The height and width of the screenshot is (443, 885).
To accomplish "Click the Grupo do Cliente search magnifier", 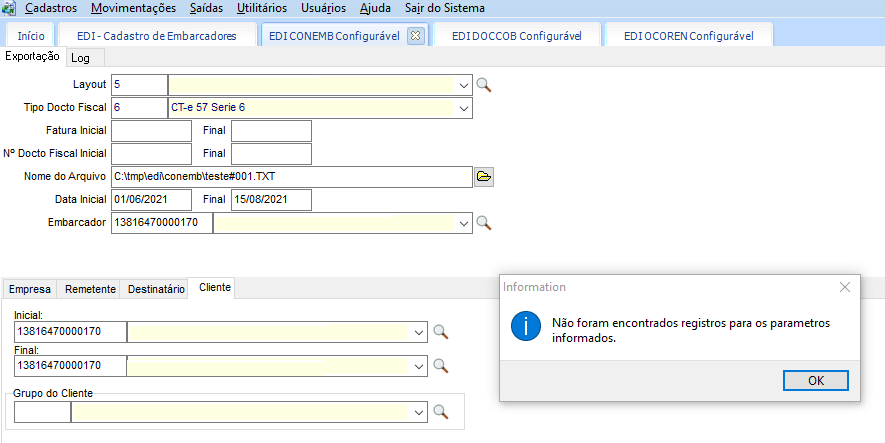I will (x=440, y=411).
